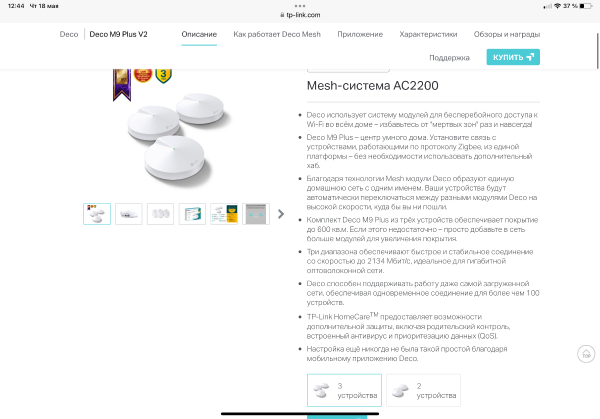This screenshot has height=419, width=600.
Task: Show next thumbnails with right chevron
Action: 281,214
